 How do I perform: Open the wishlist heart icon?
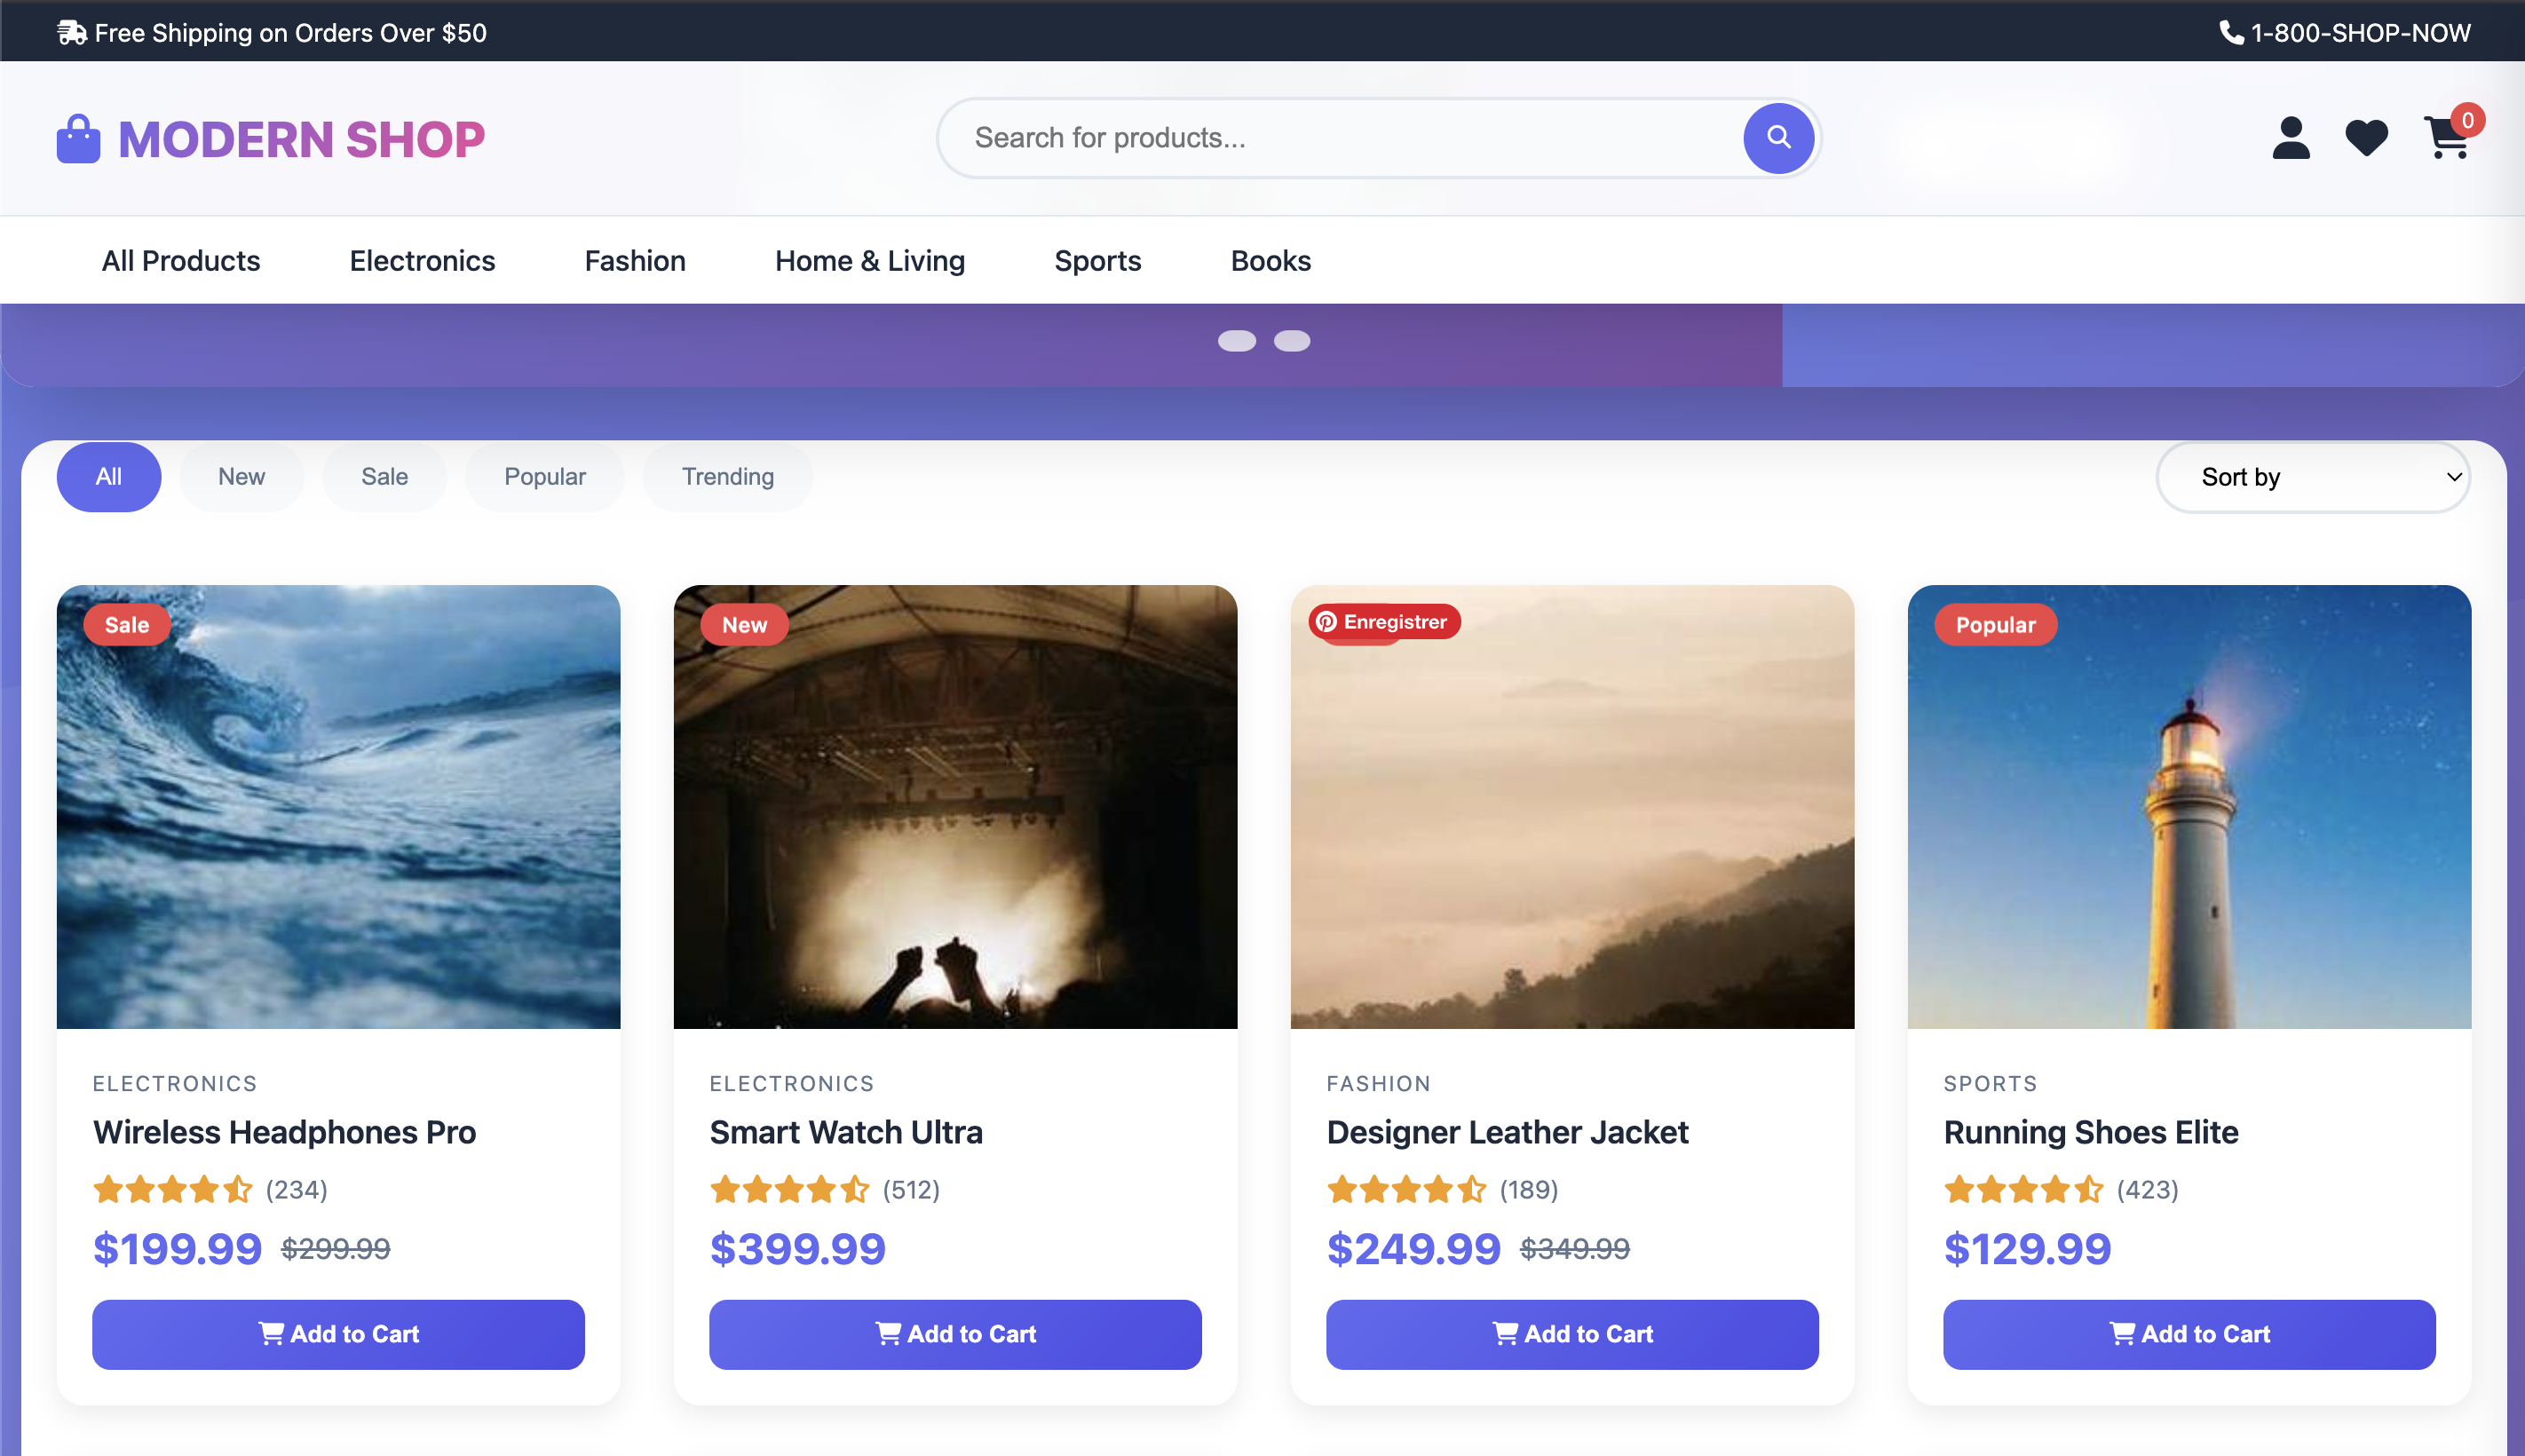click(x=2366, y=138)
